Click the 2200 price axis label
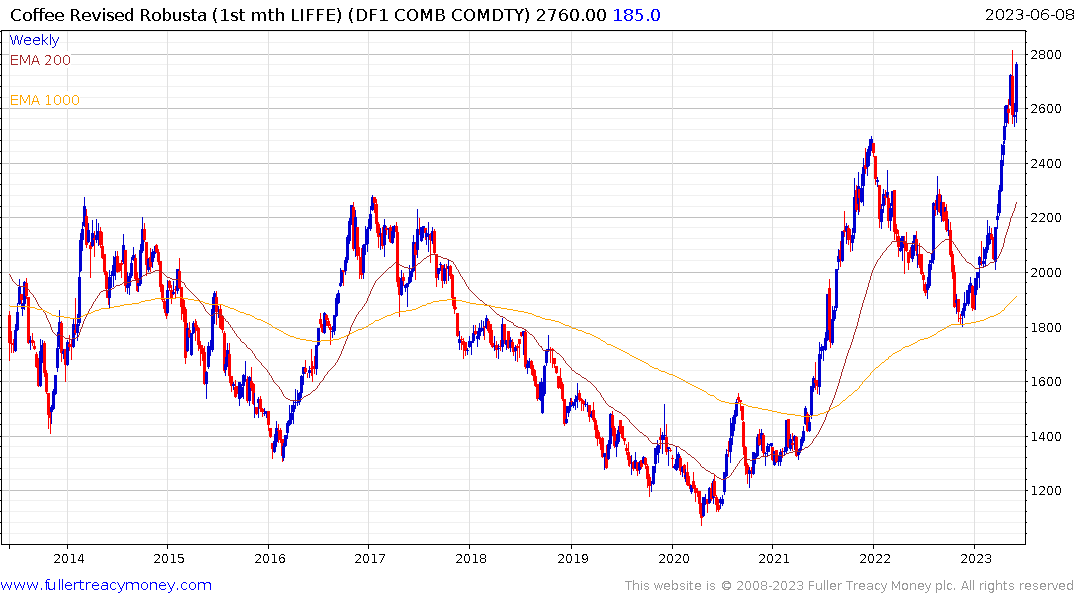 tap(1047, 218)
